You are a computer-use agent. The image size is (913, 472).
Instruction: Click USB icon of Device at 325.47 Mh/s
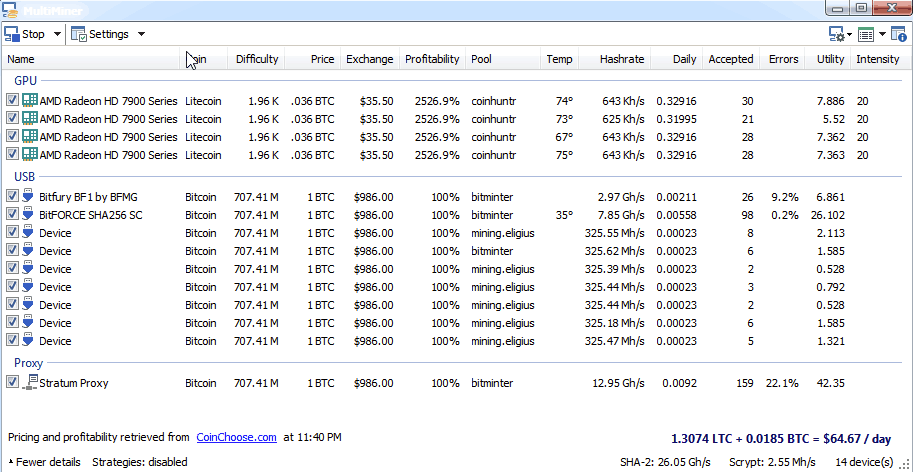pos(28,340)
